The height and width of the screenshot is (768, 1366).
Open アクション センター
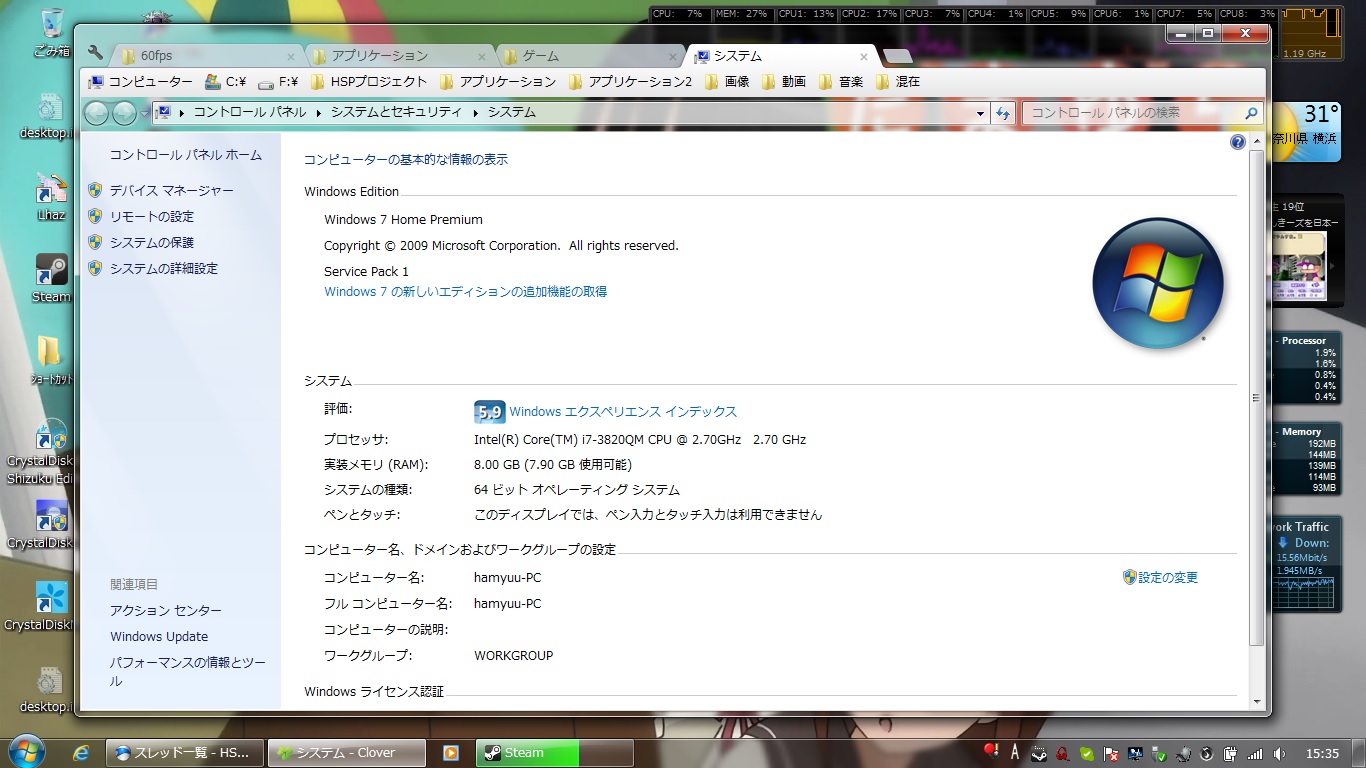[x=166, y=610]
